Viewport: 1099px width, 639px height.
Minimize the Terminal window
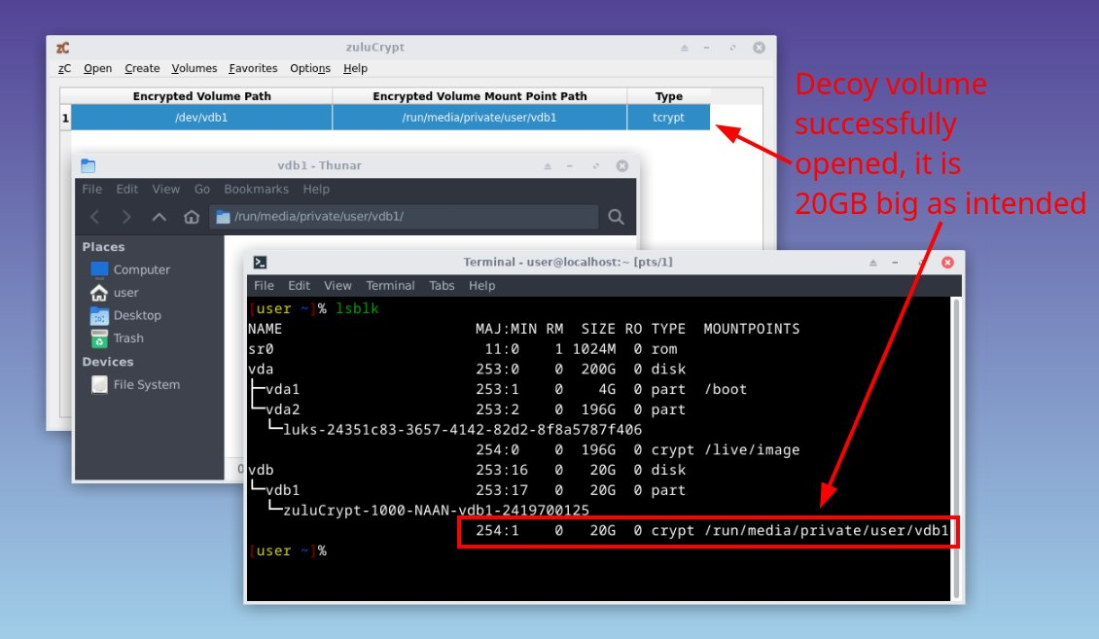895,262
